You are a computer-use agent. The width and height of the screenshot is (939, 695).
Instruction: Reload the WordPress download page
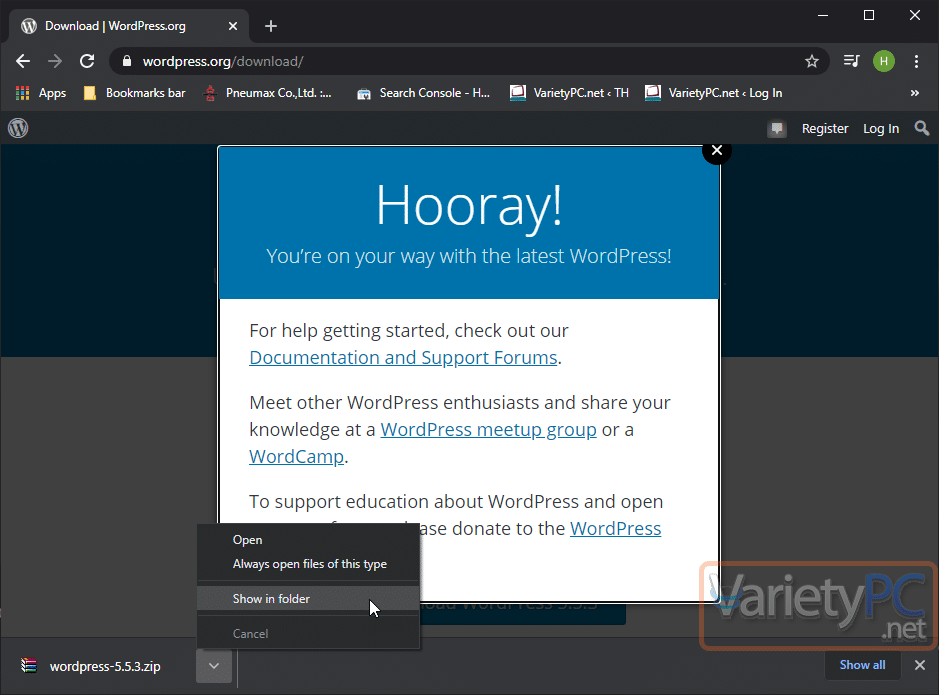(87, 61)
